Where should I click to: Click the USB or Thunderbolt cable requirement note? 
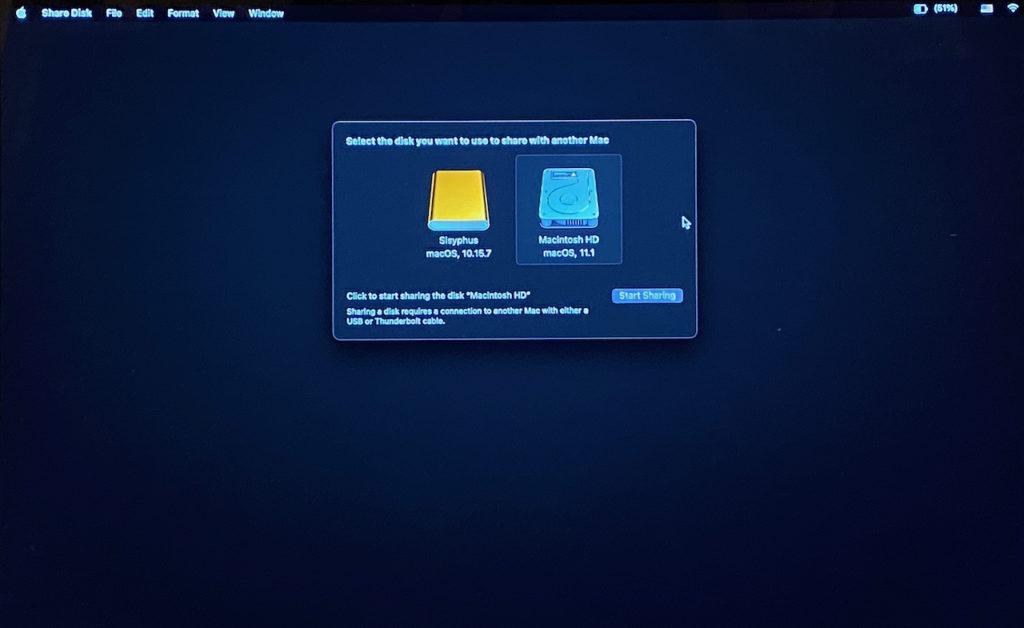(467, 316)
